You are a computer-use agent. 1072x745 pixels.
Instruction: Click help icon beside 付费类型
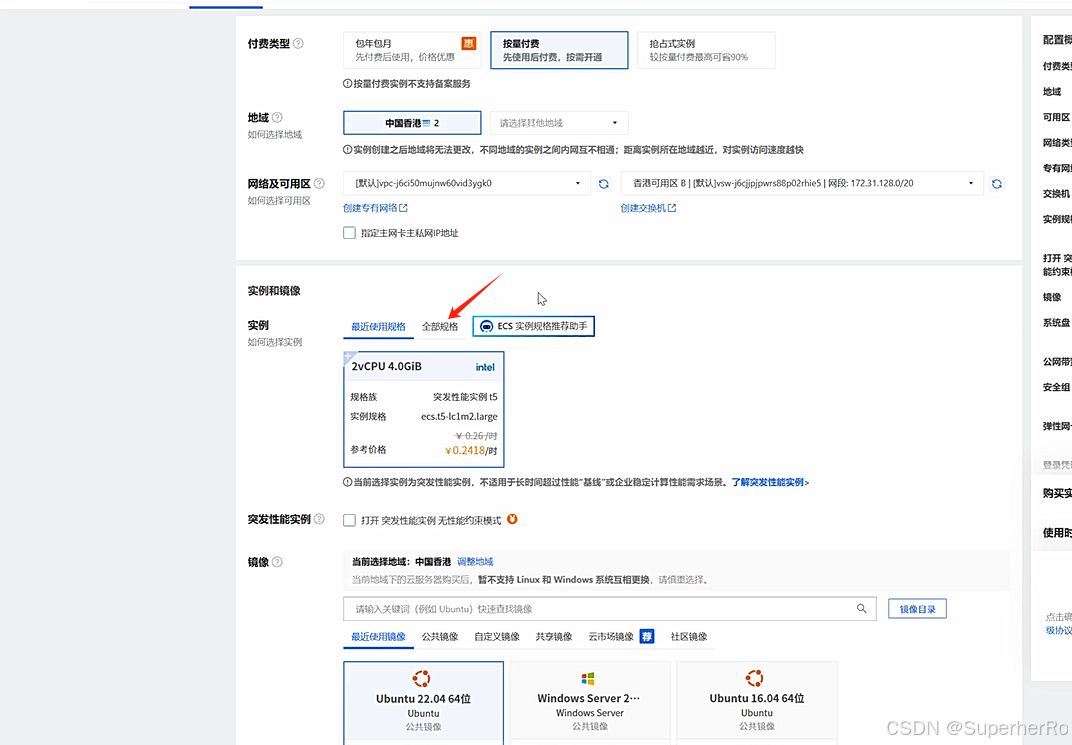click(x=298, y=43)
